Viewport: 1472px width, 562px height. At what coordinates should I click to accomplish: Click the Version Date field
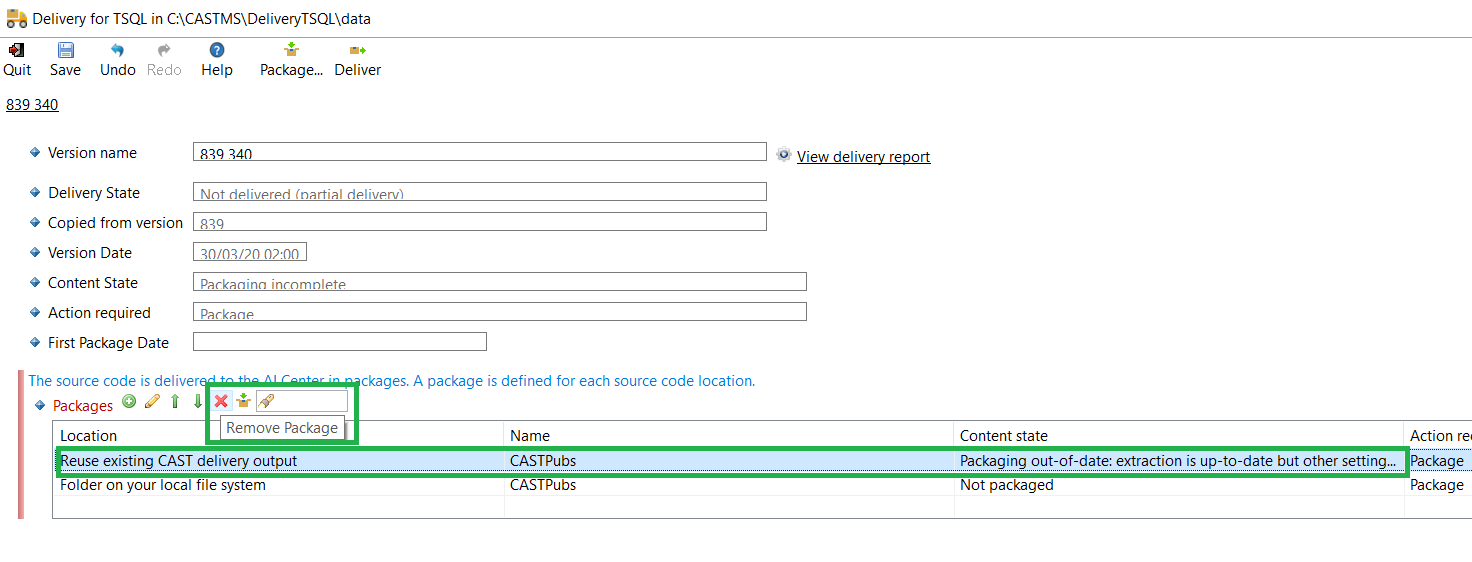click(x=249, y=252)
